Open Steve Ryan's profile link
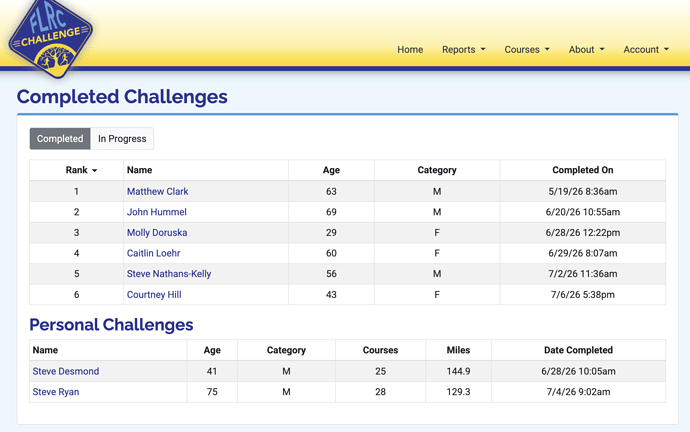This screenshot has width=690, height=432. coord(56,392)
